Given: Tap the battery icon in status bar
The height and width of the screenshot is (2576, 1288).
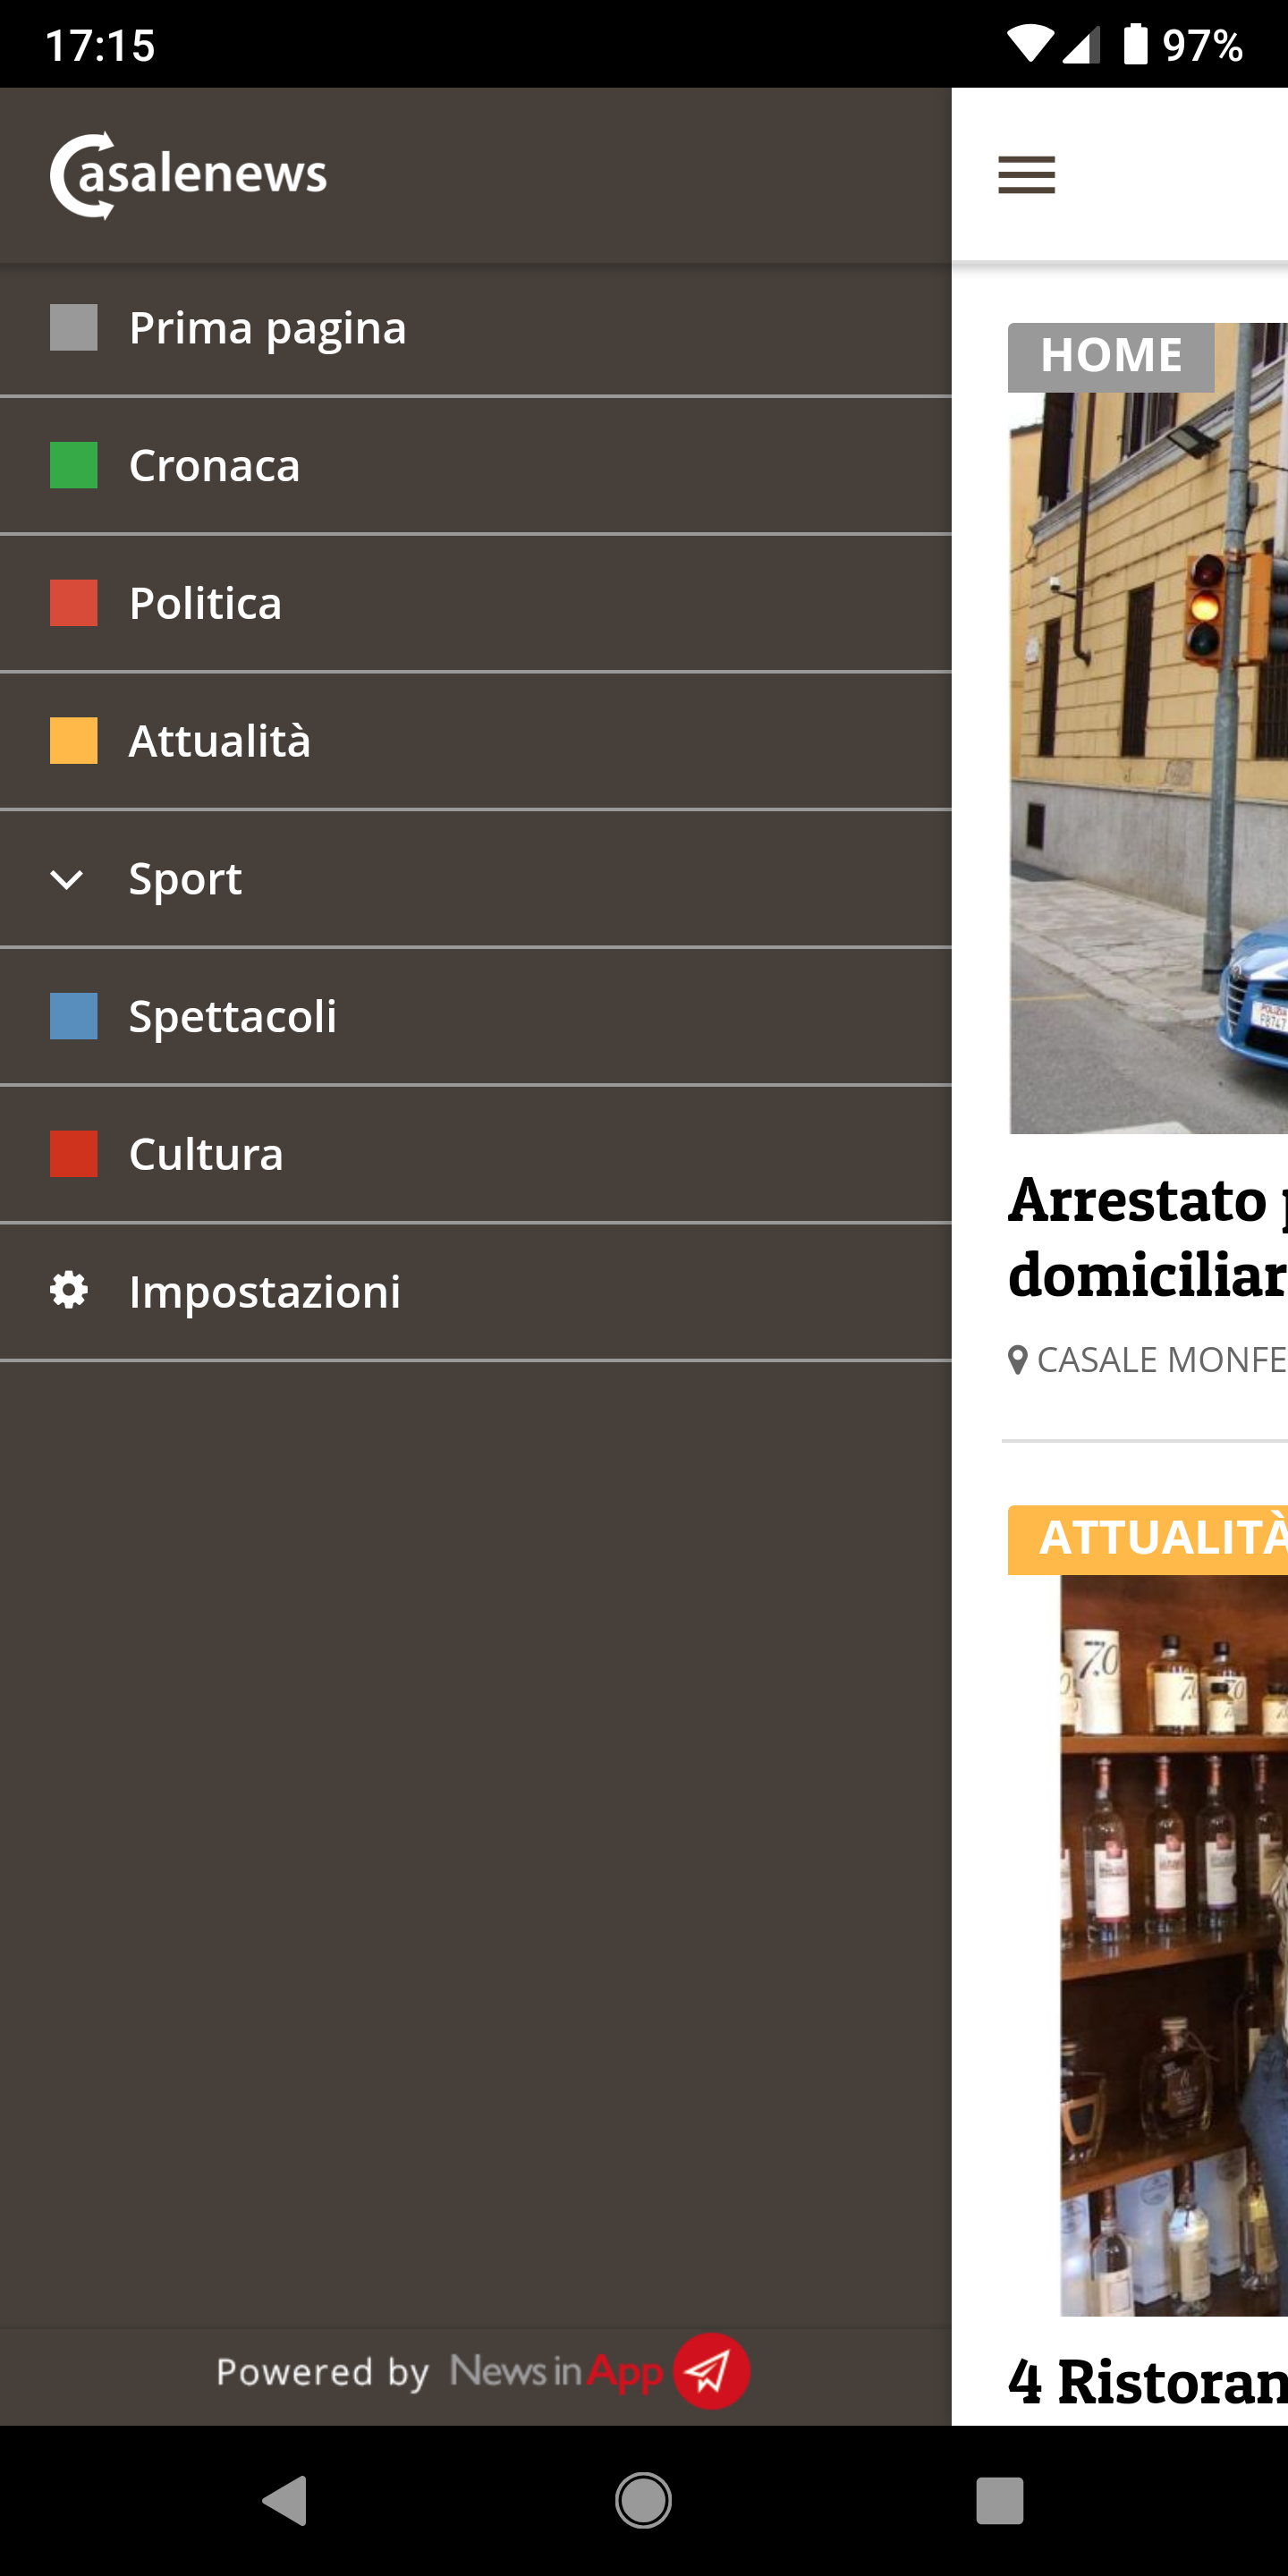Looking at the screenshot, I should [1136, 44].
